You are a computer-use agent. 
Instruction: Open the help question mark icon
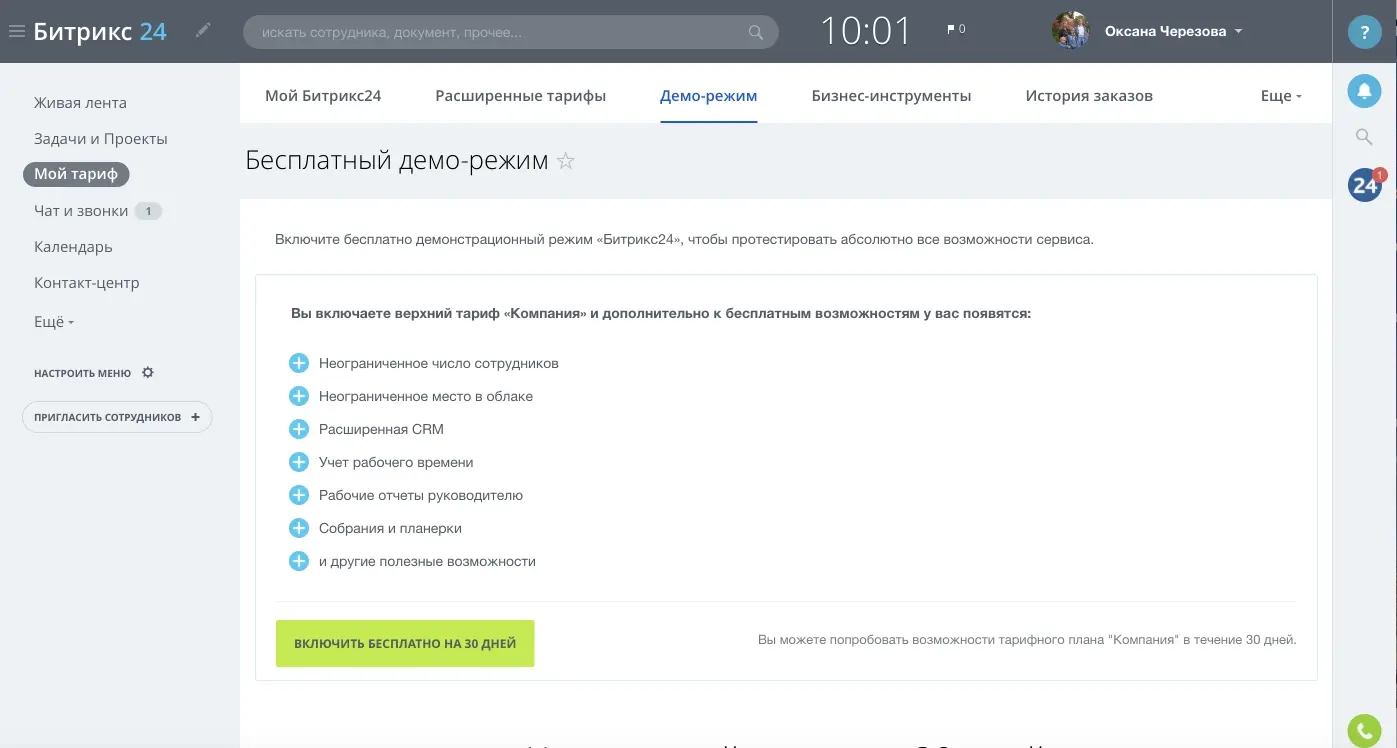point(1364,32)
